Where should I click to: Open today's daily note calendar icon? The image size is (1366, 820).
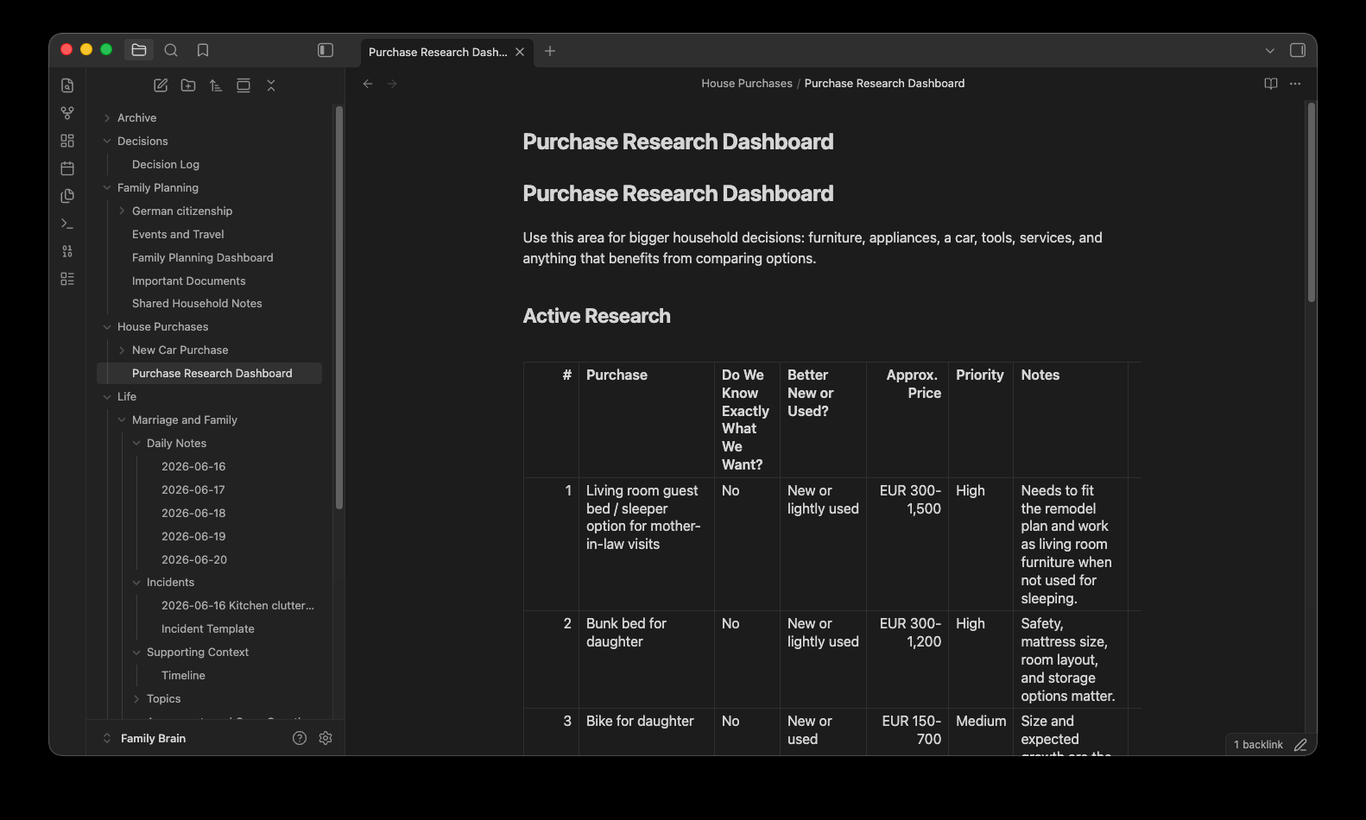coord(67,168)
